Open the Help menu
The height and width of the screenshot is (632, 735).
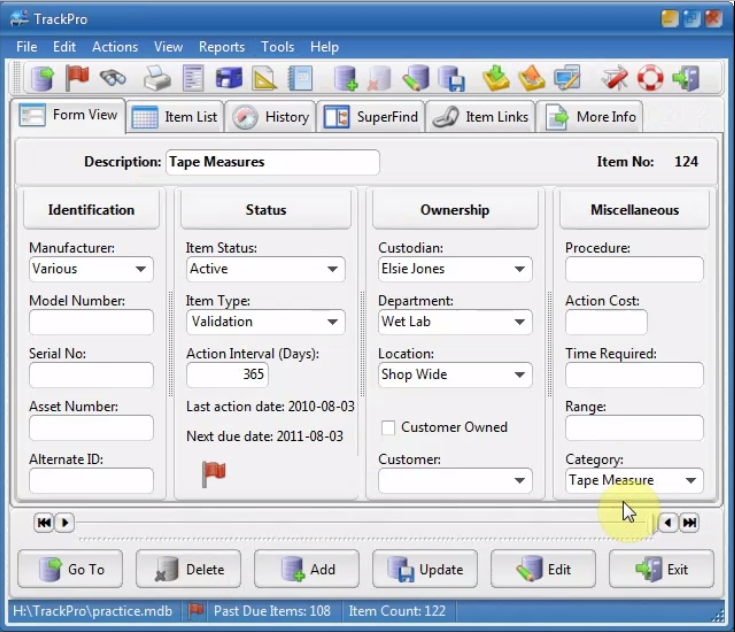pyautogui.click(x=324, y=47)
